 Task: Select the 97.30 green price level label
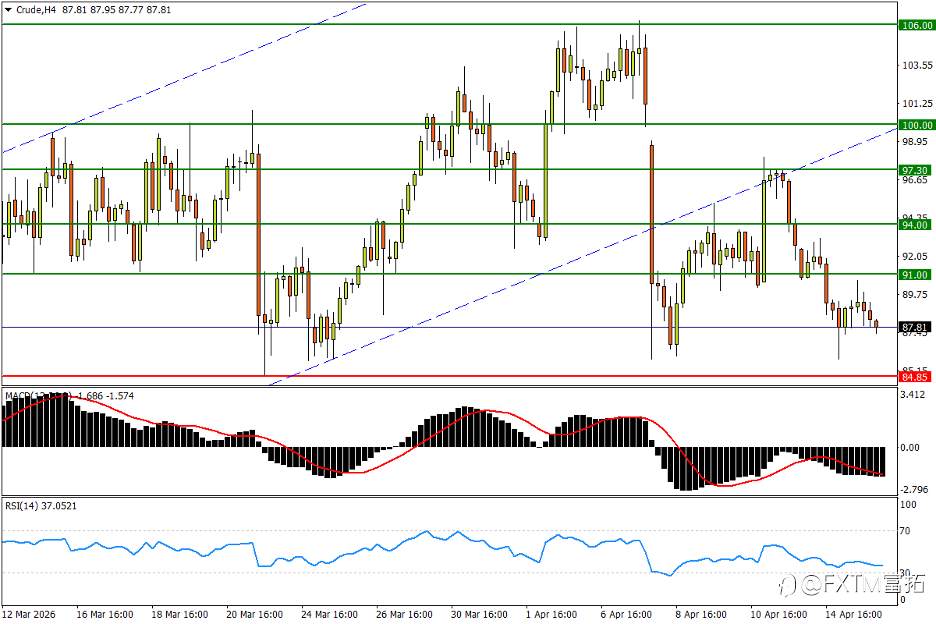coord(915,170)
